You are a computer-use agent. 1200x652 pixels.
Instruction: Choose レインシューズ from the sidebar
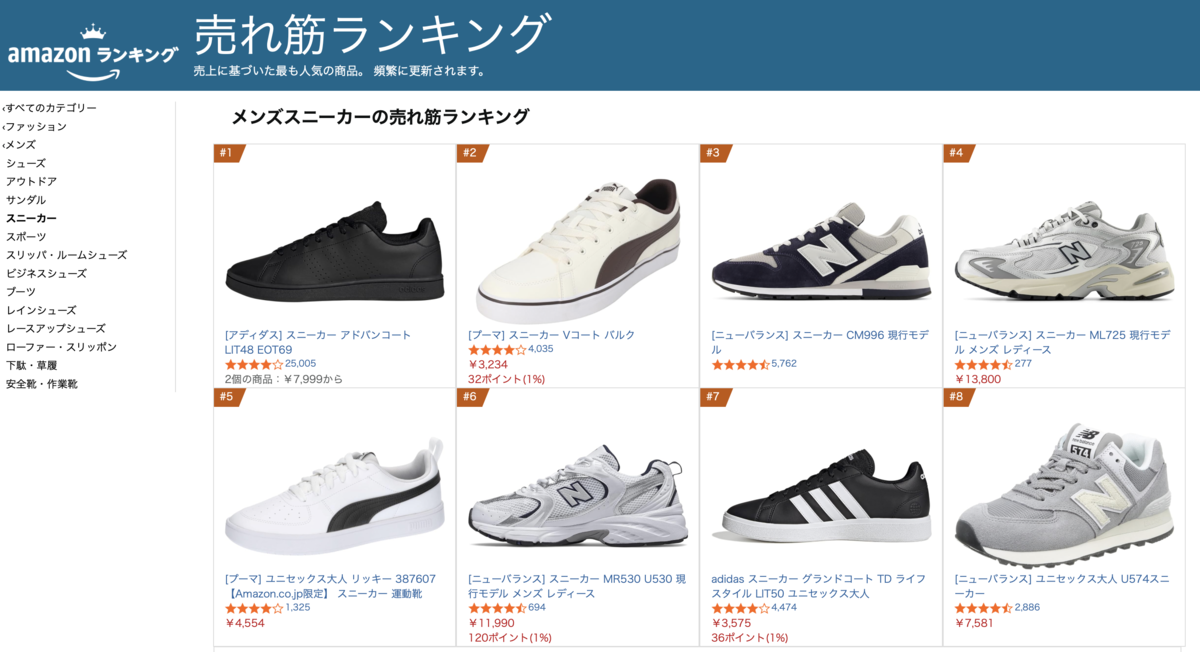click(x=41, y=310)
